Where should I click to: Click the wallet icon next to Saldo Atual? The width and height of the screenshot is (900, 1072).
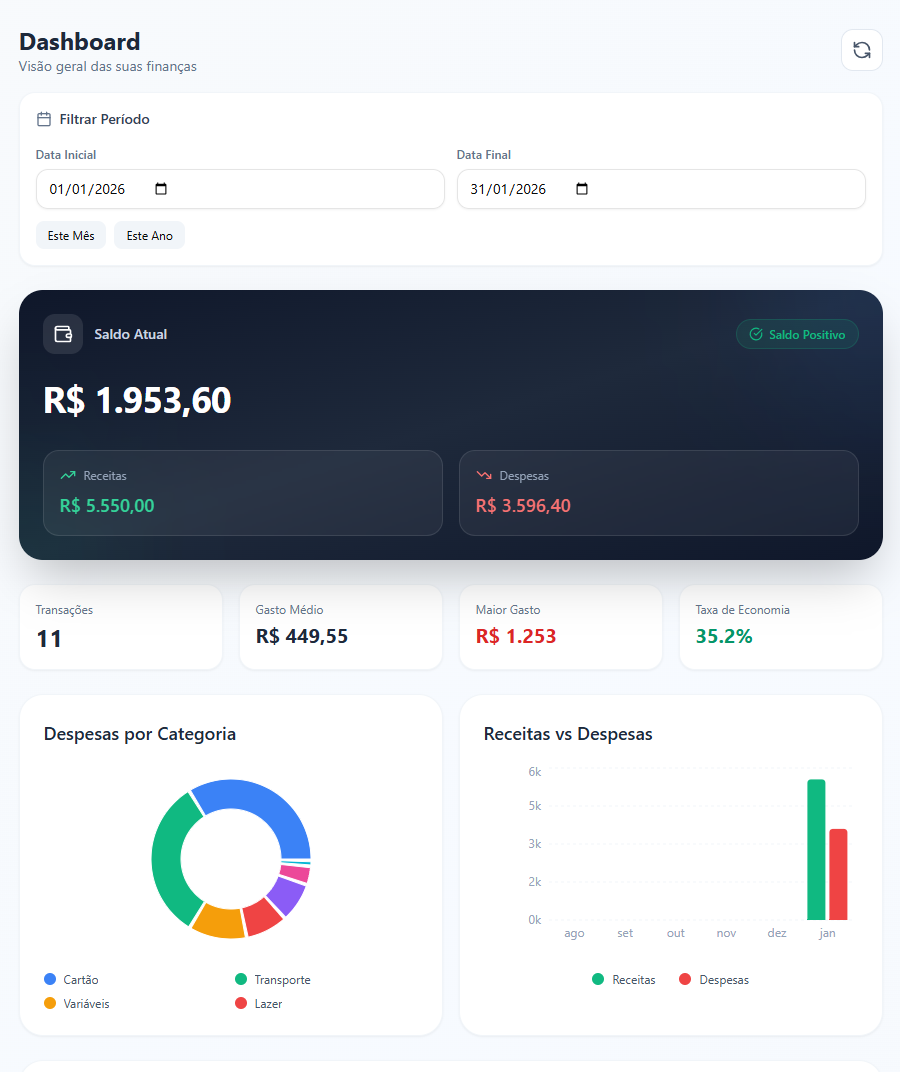click(63, 334)
